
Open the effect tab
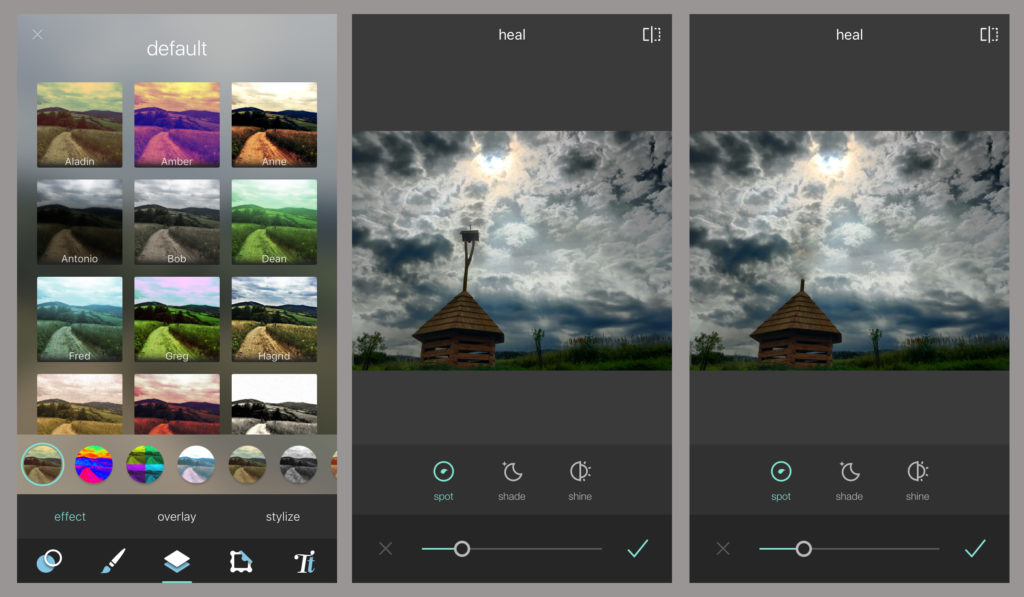coord(70,517)
